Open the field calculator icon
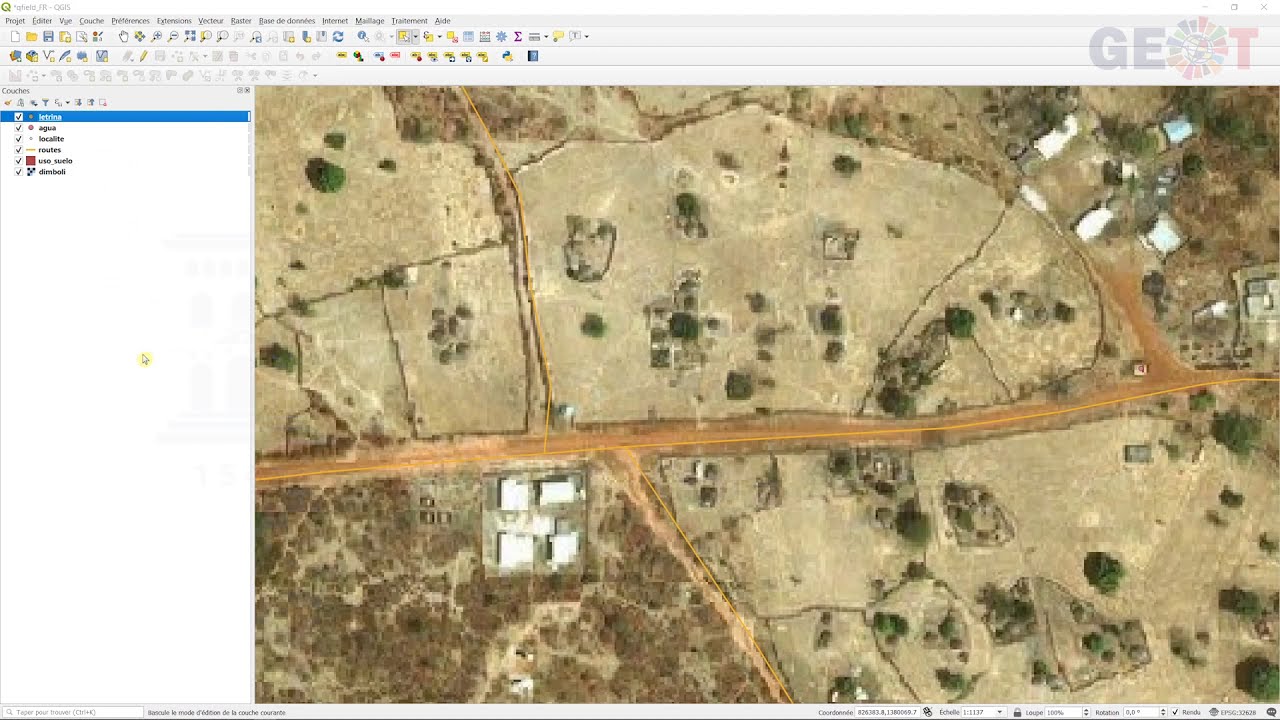 (x=485, y=36)
